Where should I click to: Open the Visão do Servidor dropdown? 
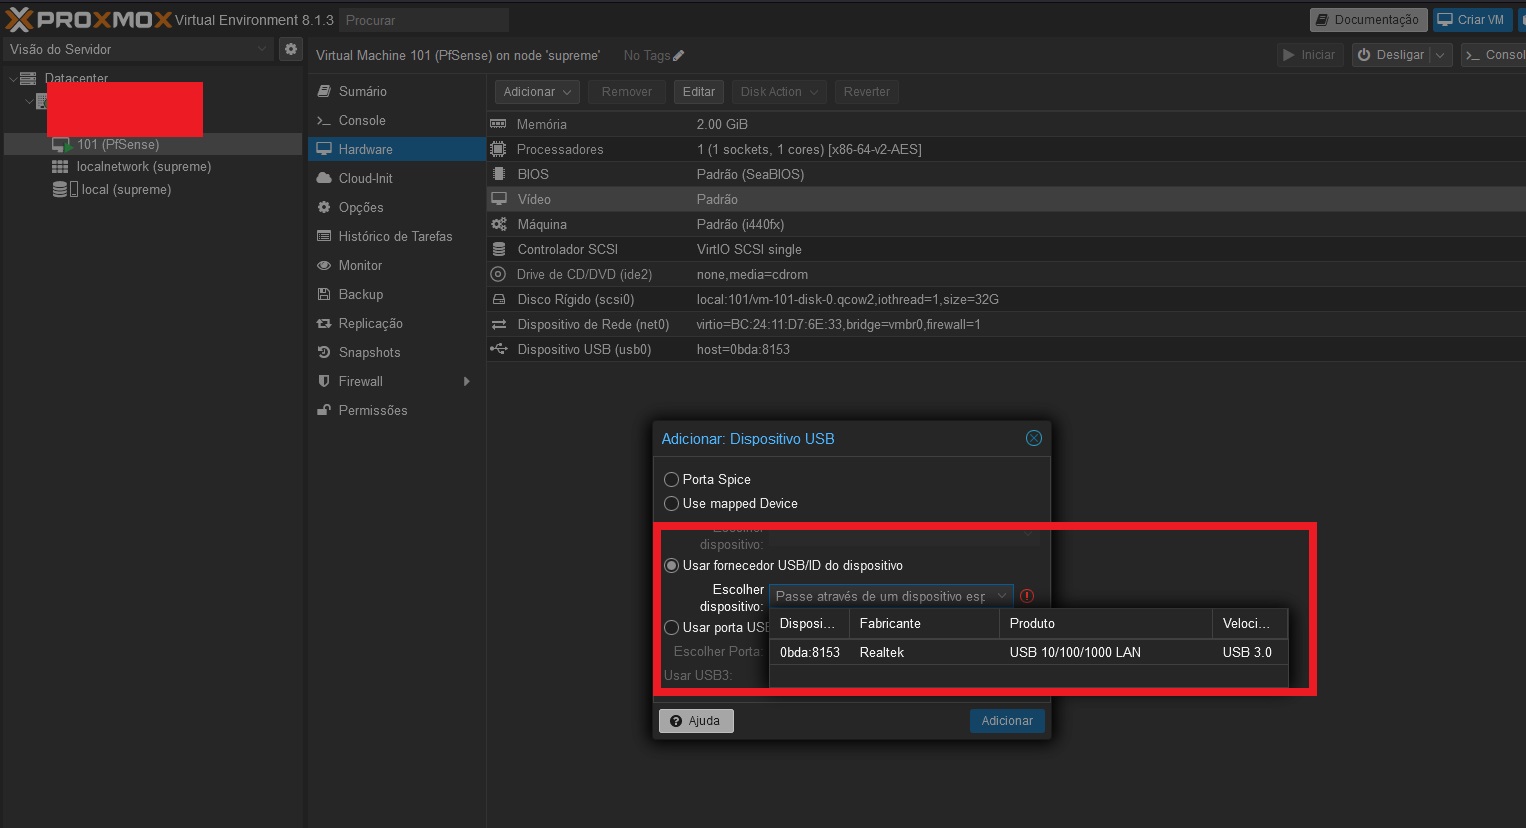click(x=137, y=49)
